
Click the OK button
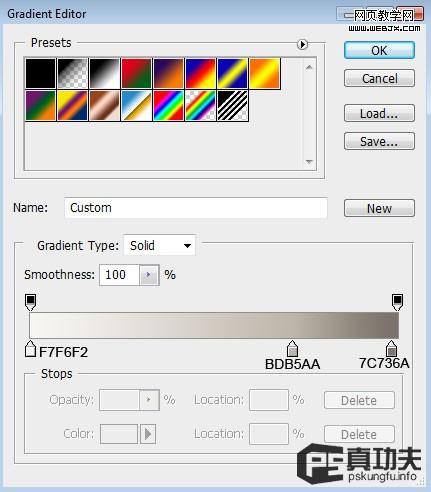tap(379, 51)
